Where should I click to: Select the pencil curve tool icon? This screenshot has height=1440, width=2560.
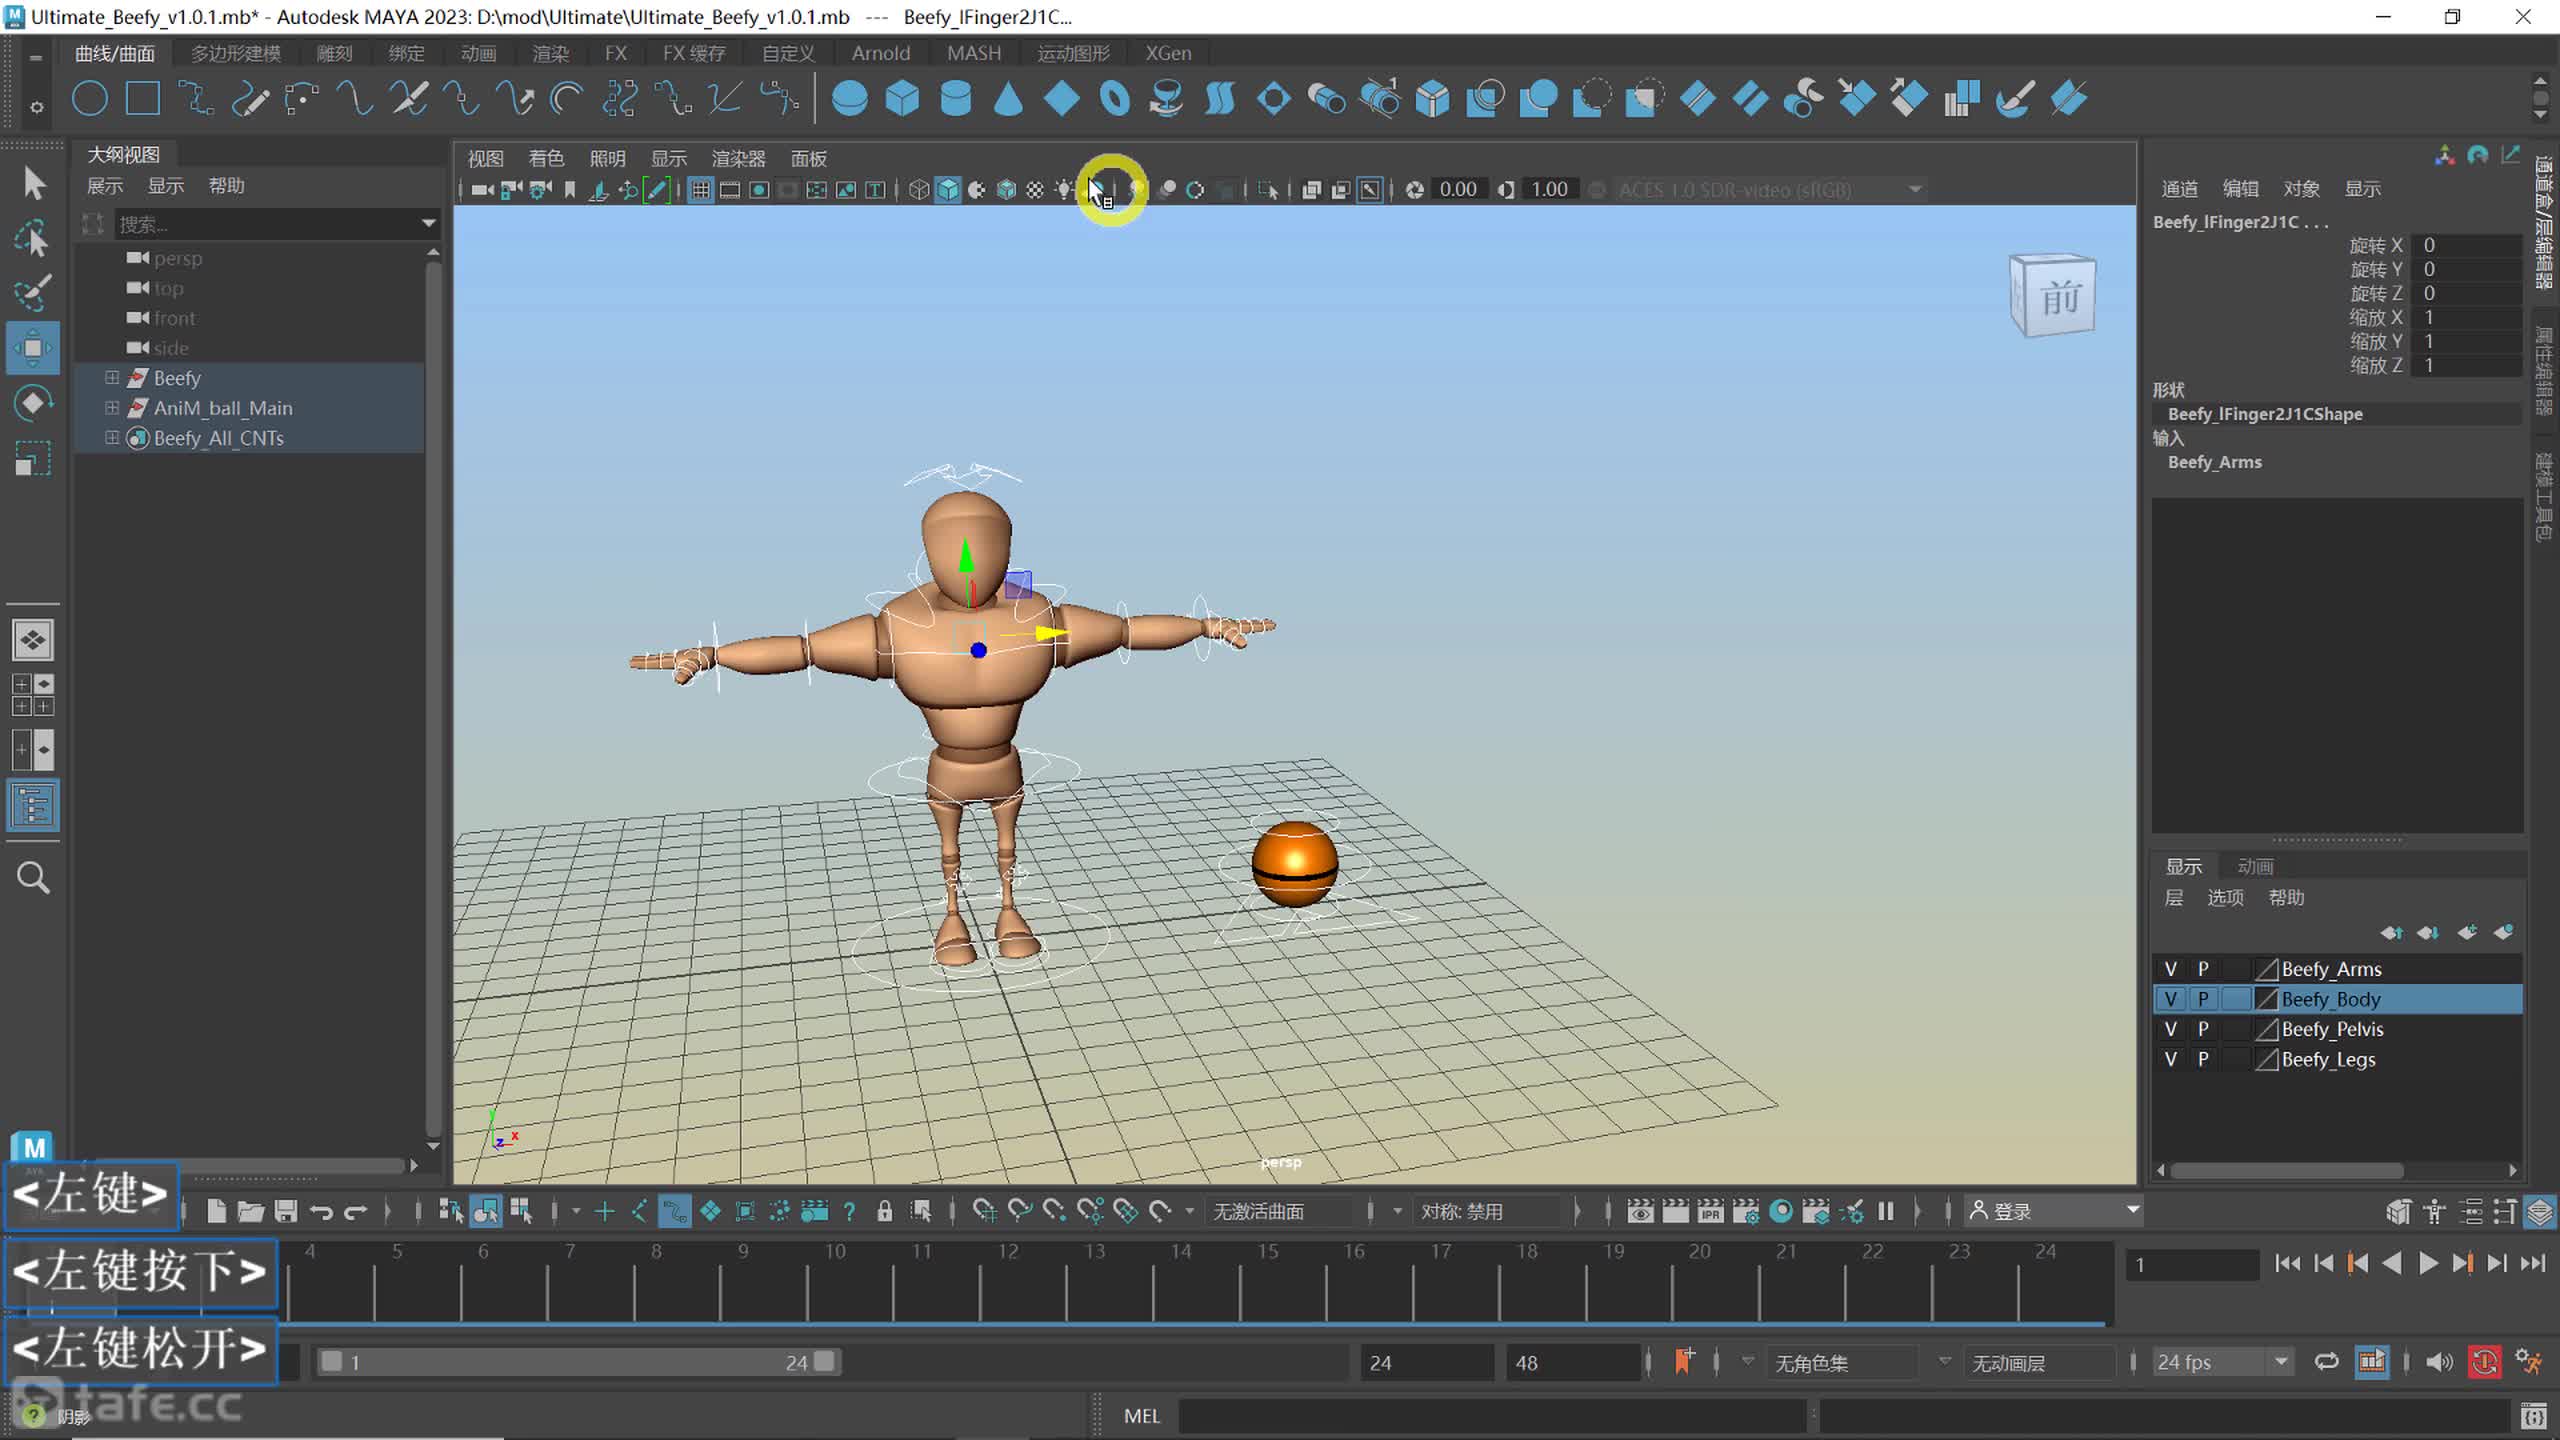click(x=249, y=99)
